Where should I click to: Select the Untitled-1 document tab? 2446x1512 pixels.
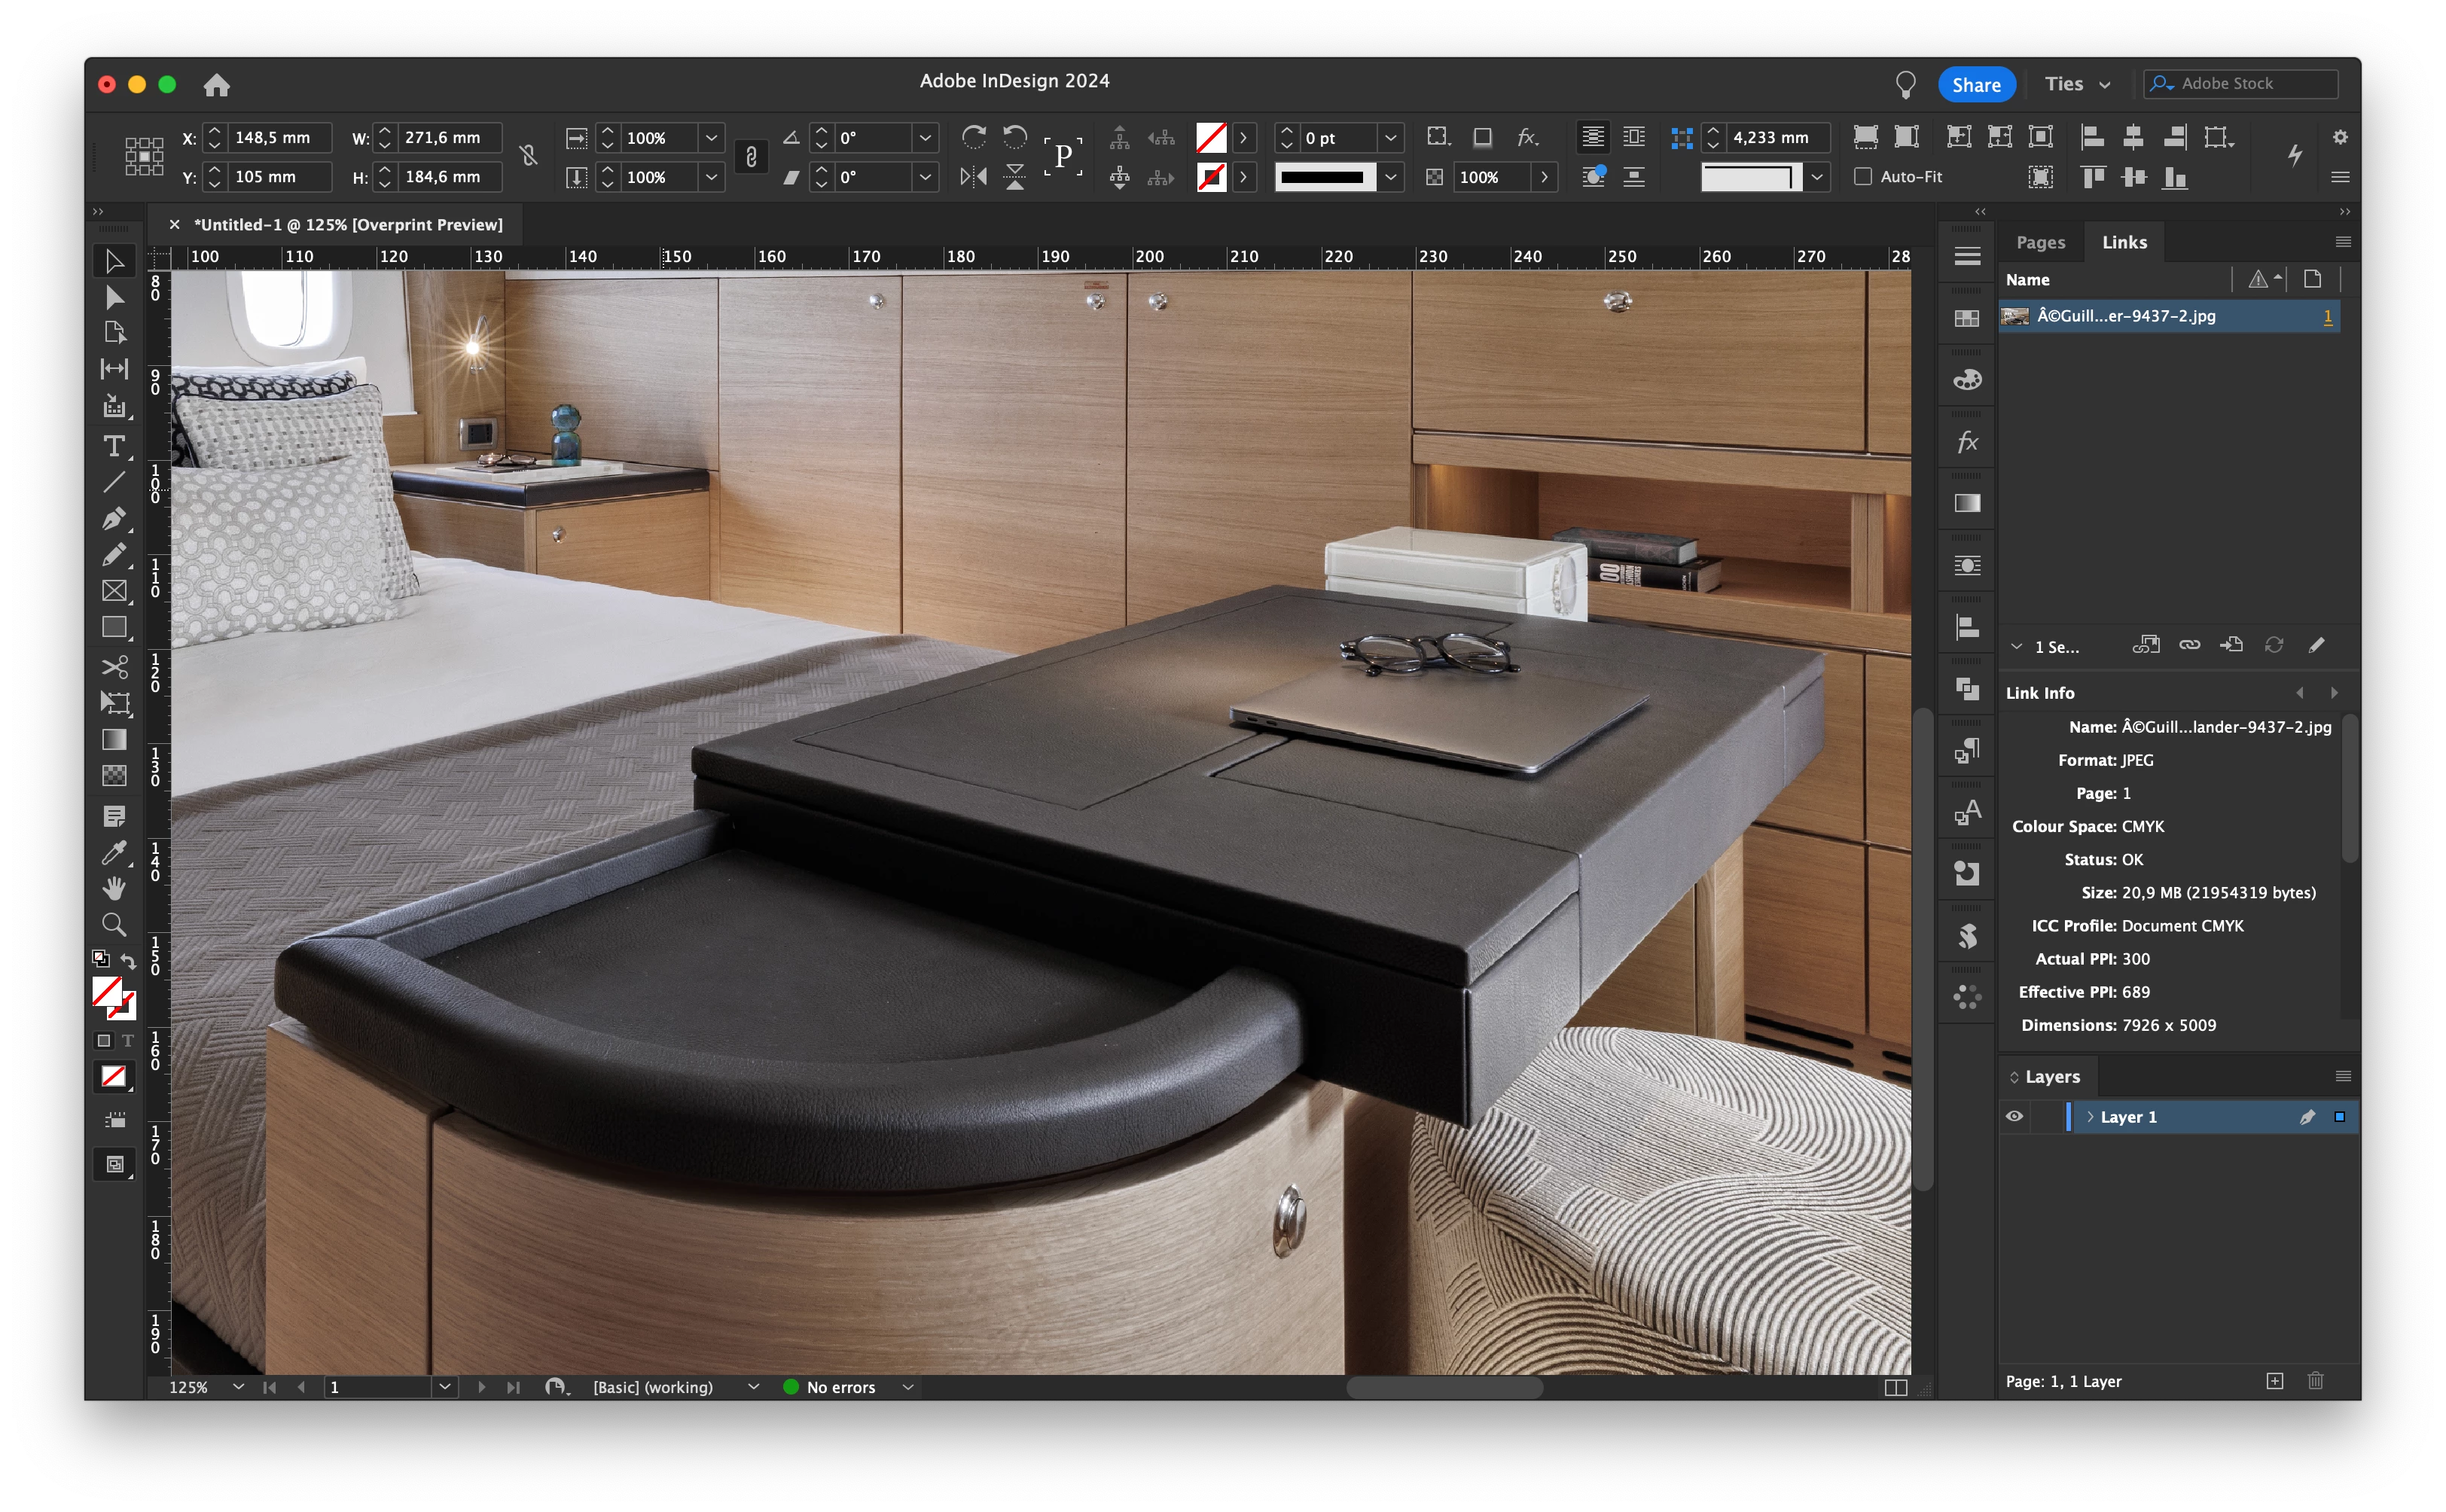[x=347, y=225]
